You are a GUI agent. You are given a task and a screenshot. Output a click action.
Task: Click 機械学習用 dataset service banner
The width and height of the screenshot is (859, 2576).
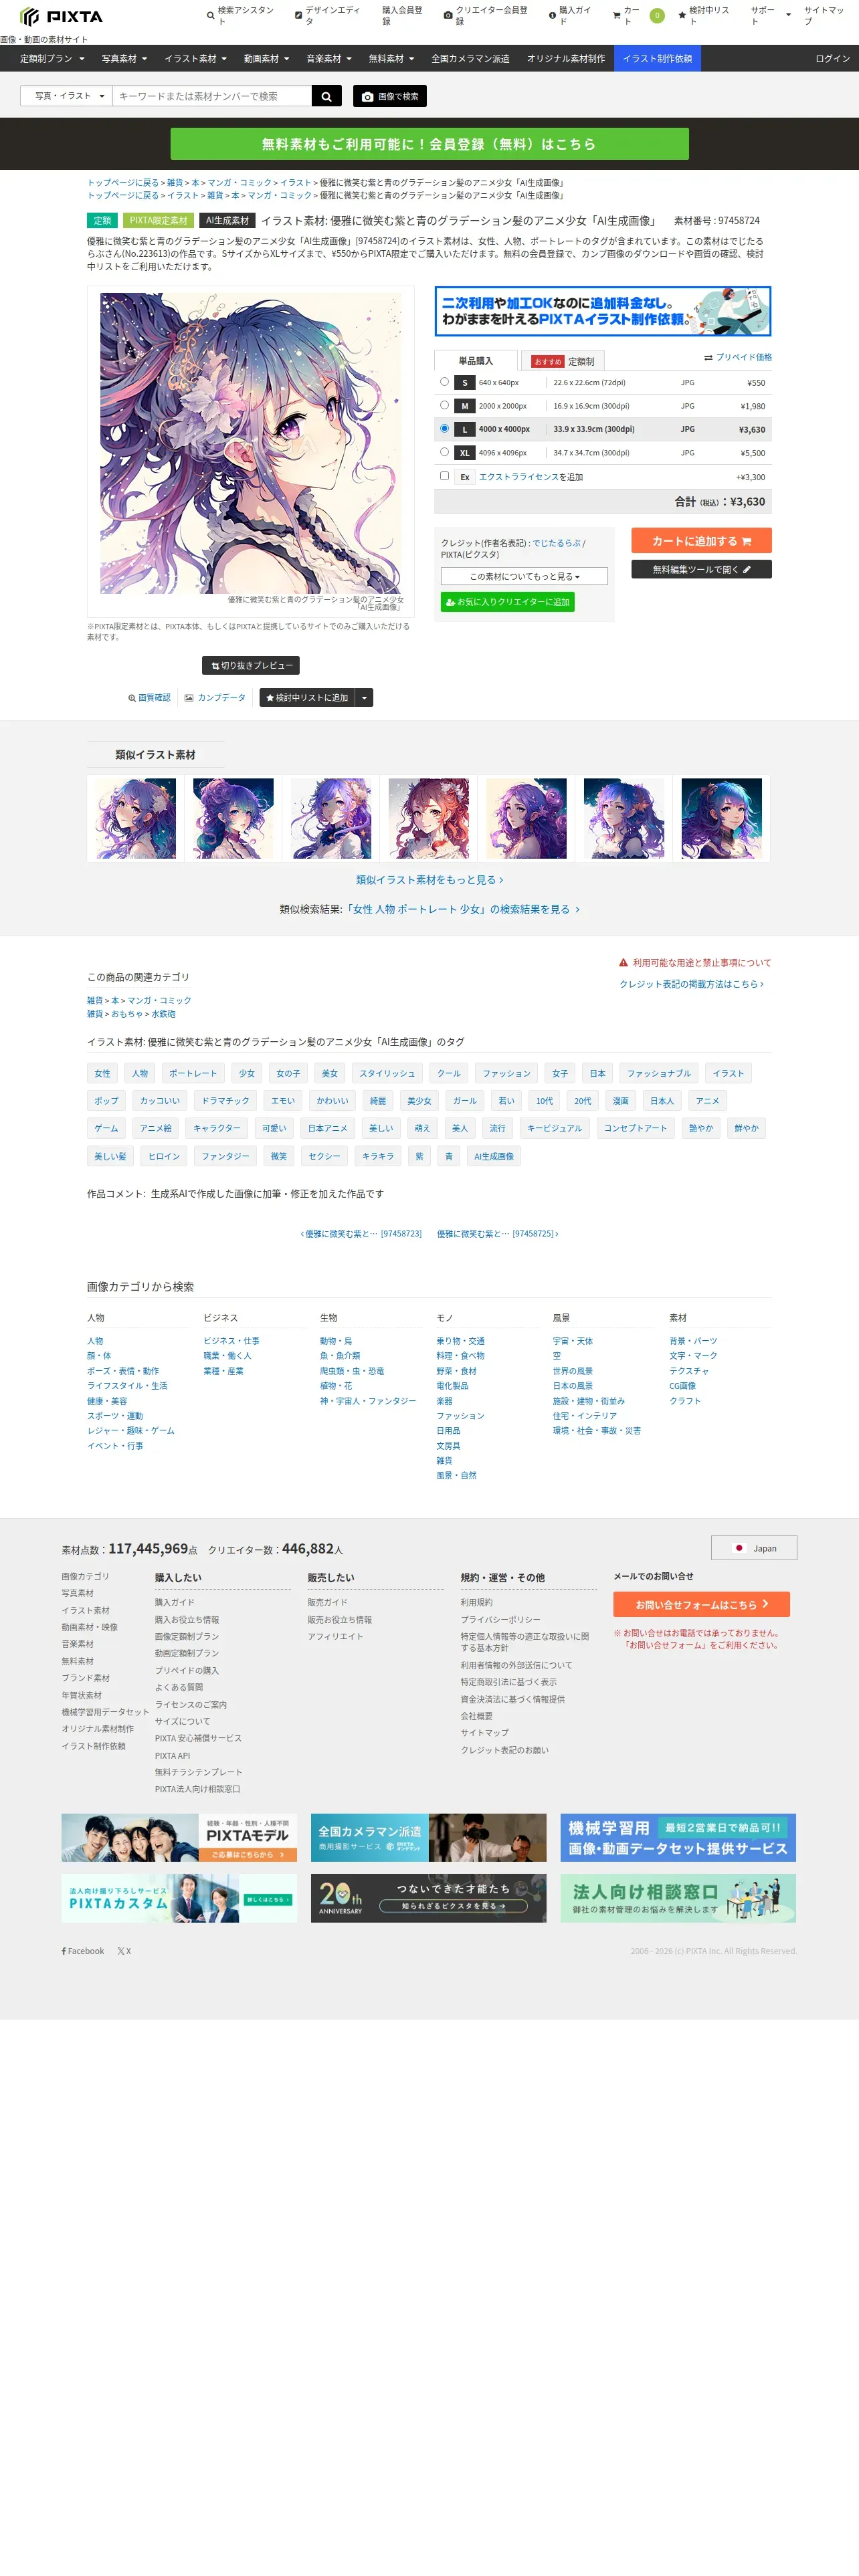(678, 1837)
